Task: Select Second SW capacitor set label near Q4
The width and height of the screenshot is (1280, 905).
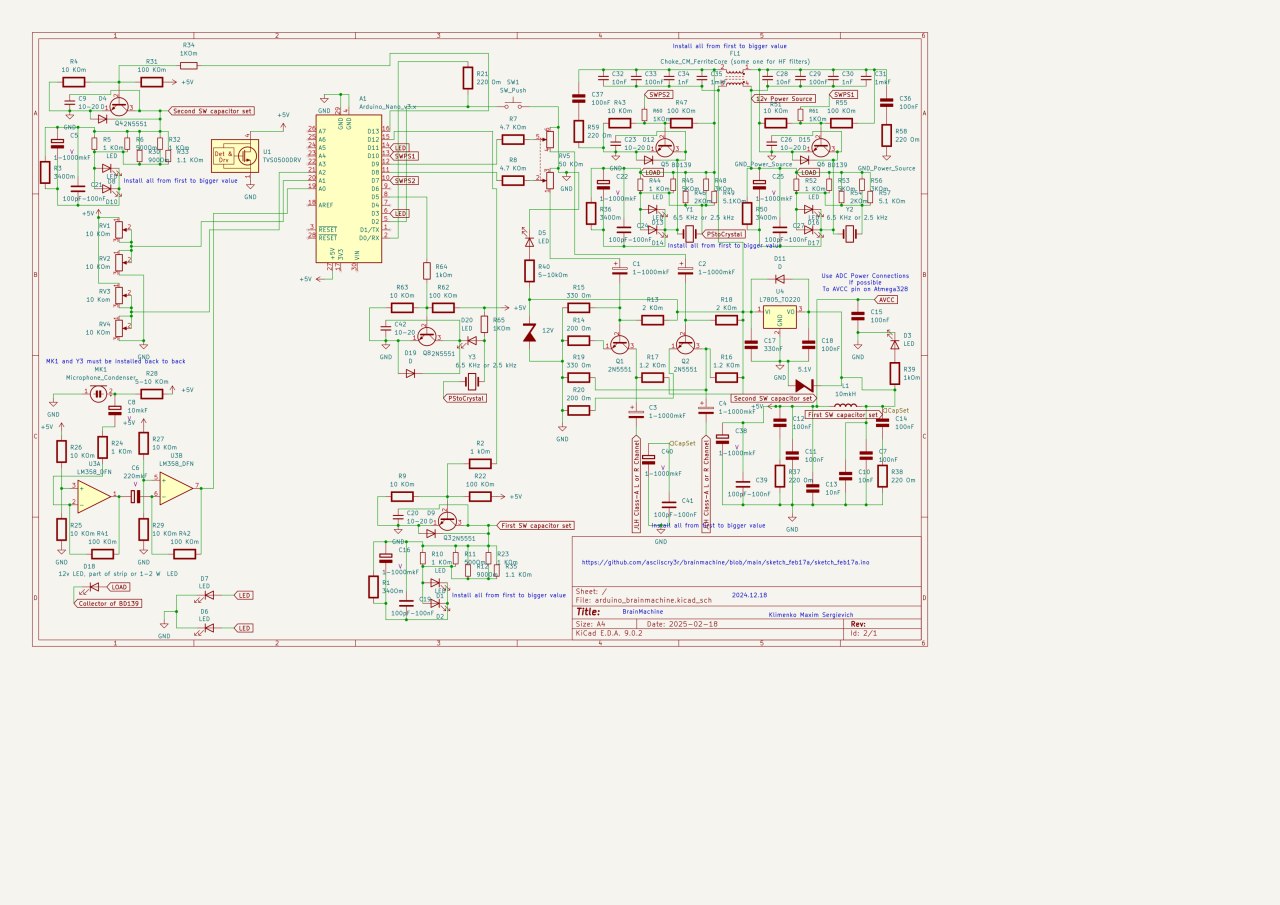Action: click(213, 111)
